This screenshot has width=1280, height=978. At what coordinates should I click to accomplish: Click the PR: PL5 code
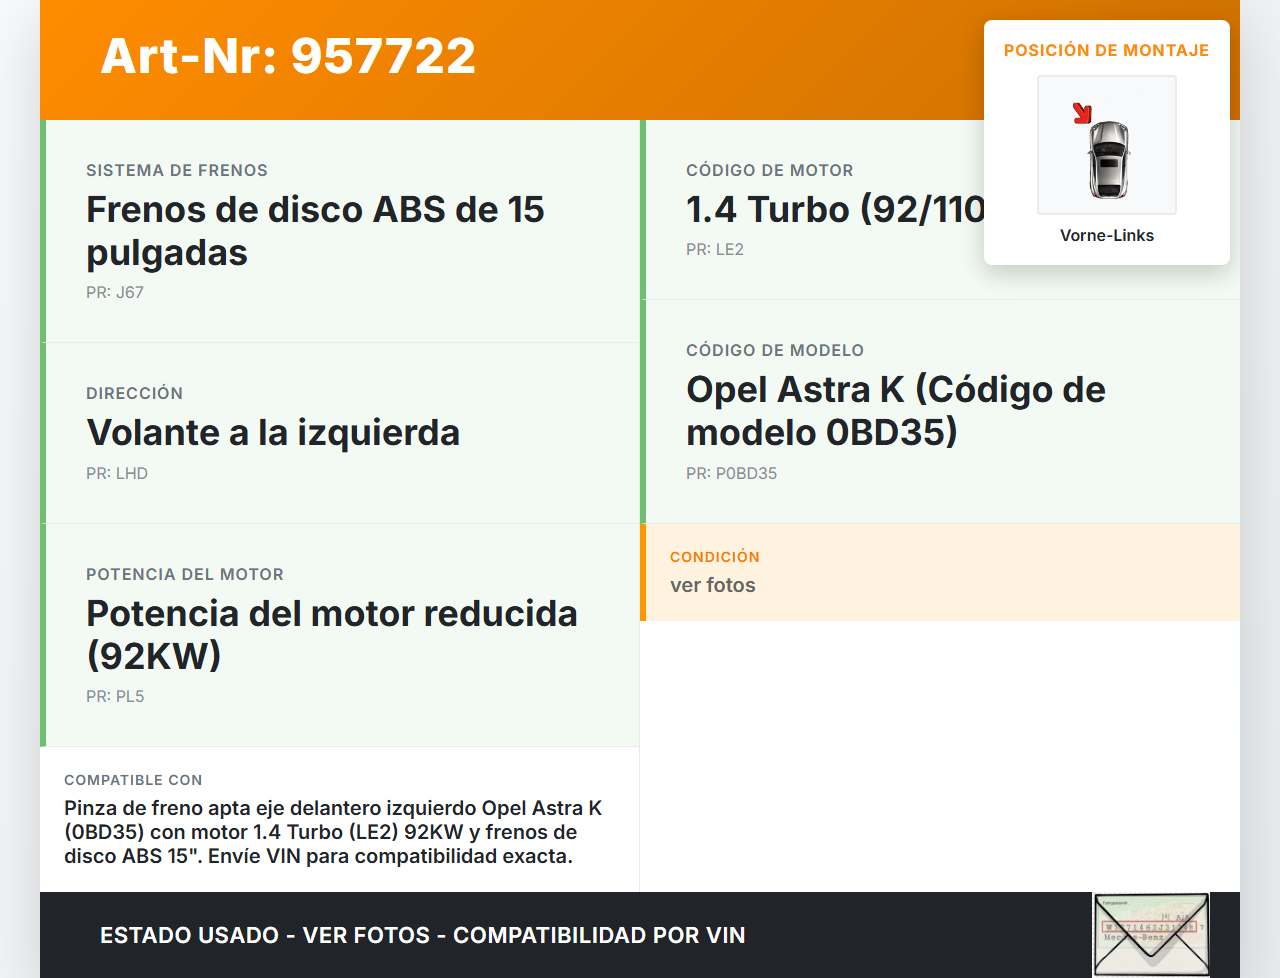coord(115,697)
